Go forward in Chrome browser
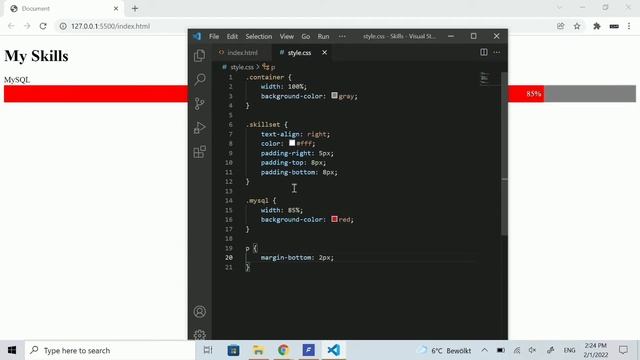 pos(27,26)
